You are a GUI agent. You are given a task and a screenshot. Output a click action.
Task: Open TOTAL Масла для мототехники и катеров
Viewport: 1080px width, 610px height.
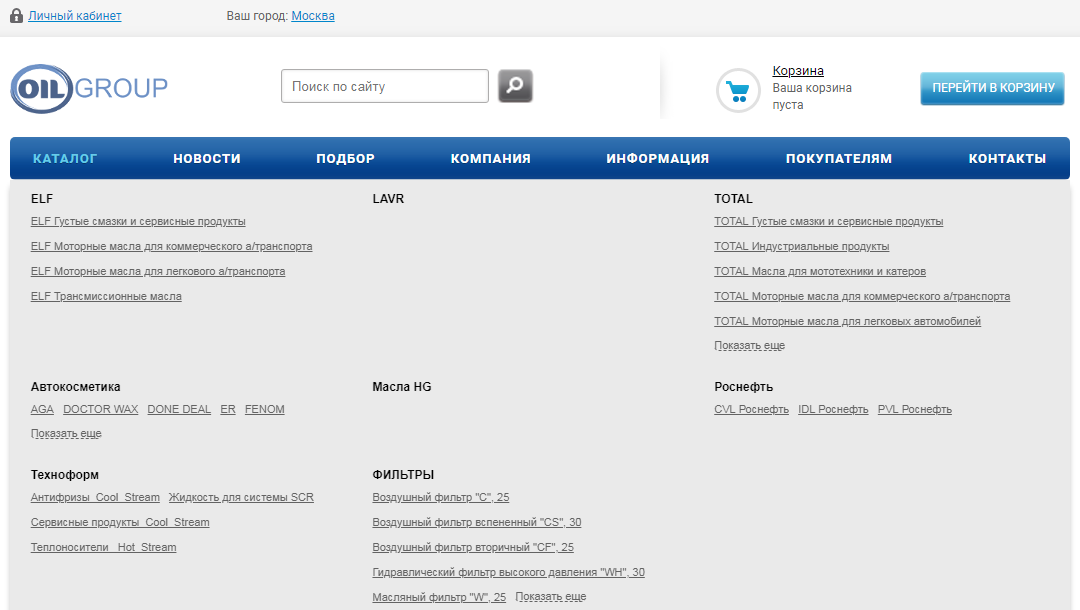click(820, 271)
